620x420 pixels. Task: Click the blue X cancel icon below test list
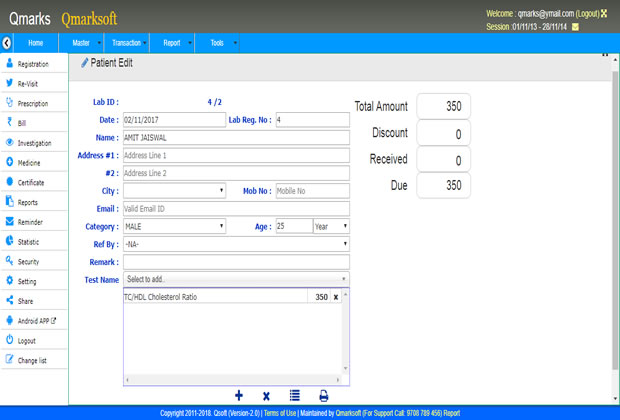tap(266, 396)
